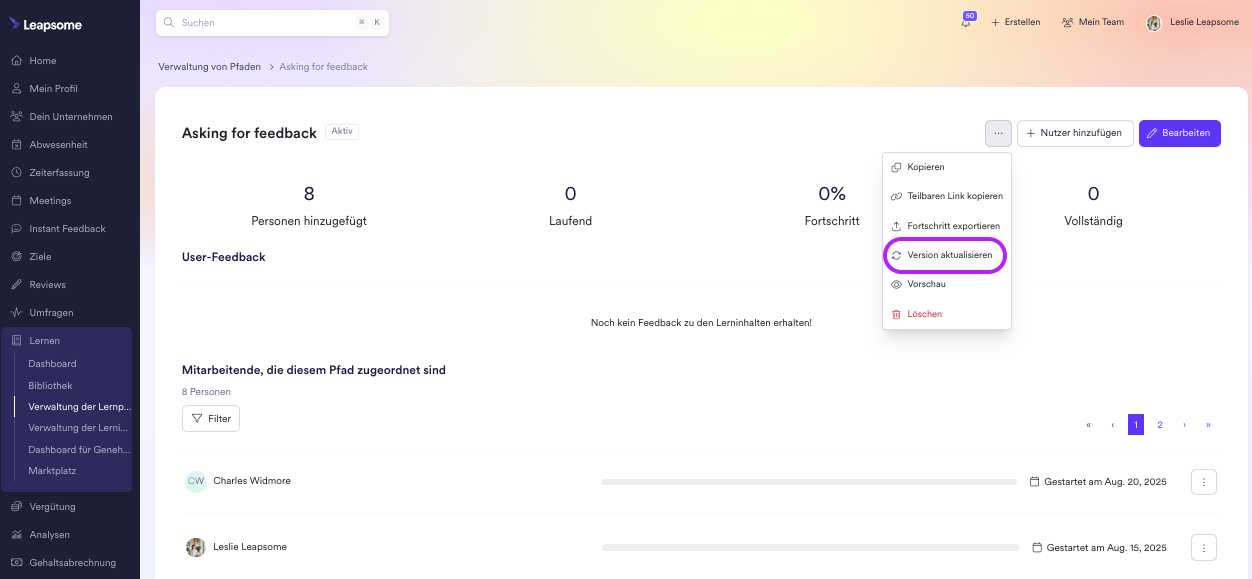Click the notification bell icon
This screenshot has width=1252, height=579.
point(967,22)
